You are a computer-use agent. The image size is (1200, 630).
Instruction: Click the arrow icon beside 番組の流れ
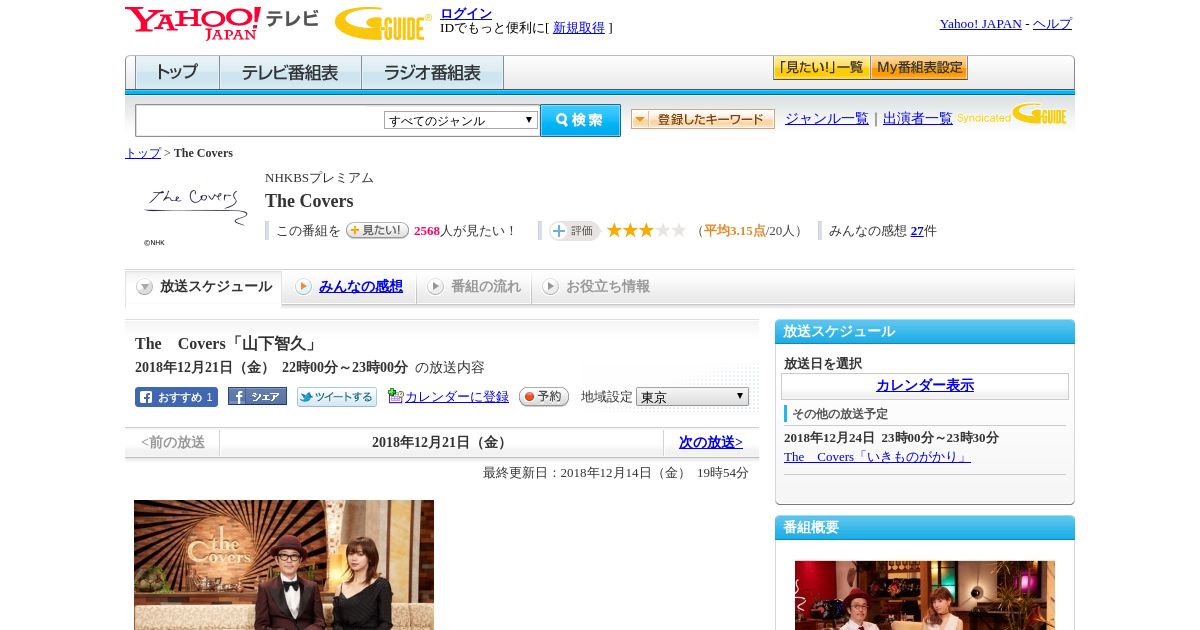pyautogui.click(x=435, y=287)
